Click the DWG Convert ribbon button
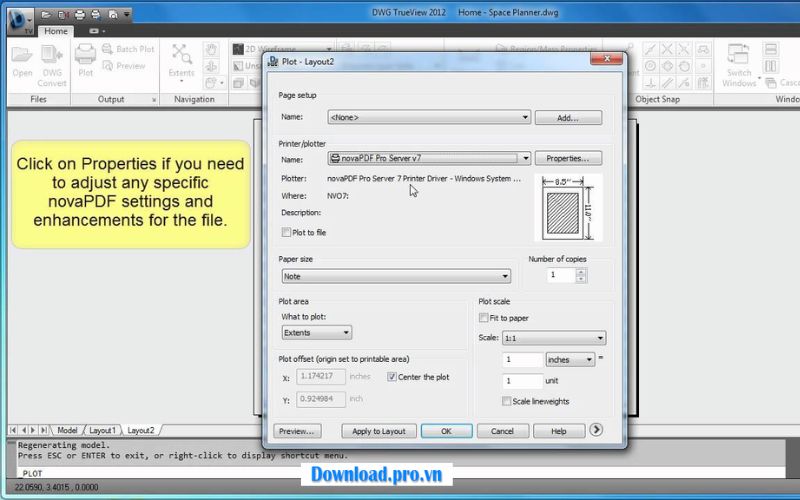 [52, 66]
